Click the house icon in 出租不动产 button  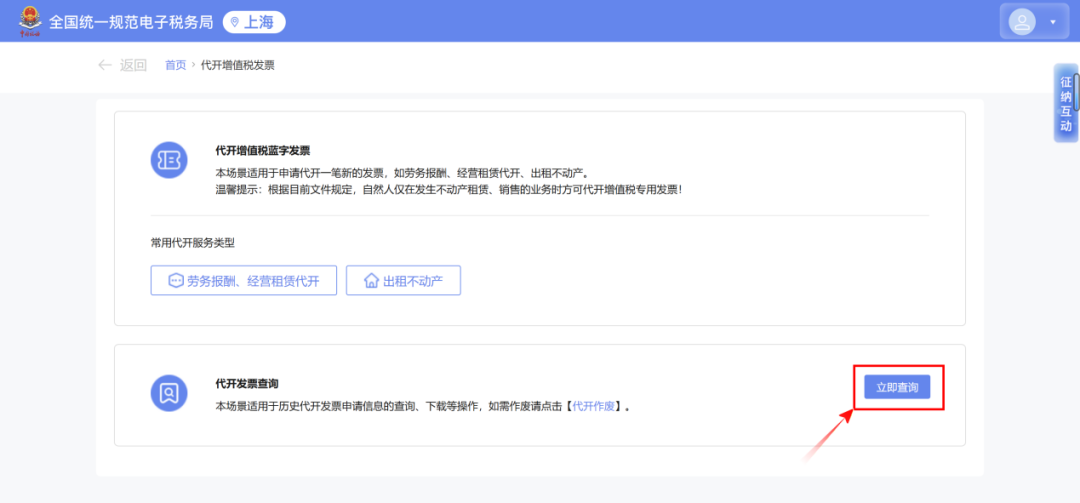tap(371, 280)
